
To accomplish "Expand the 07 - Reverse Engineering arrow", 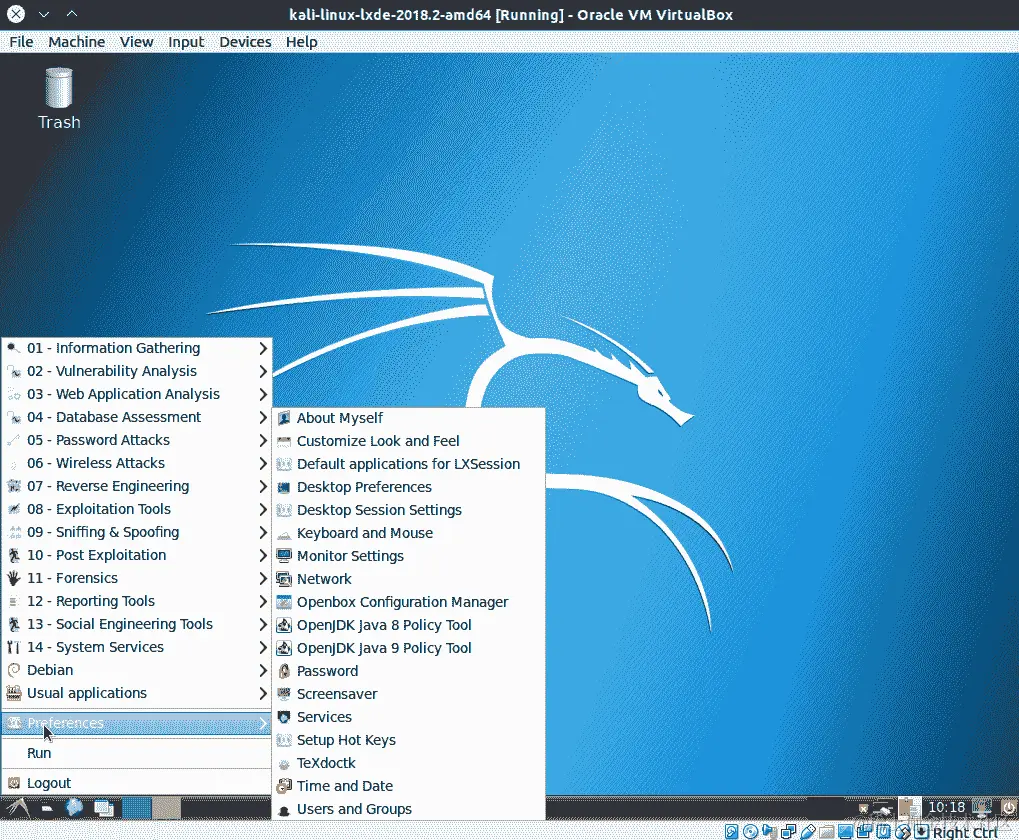I will (263, 487).
